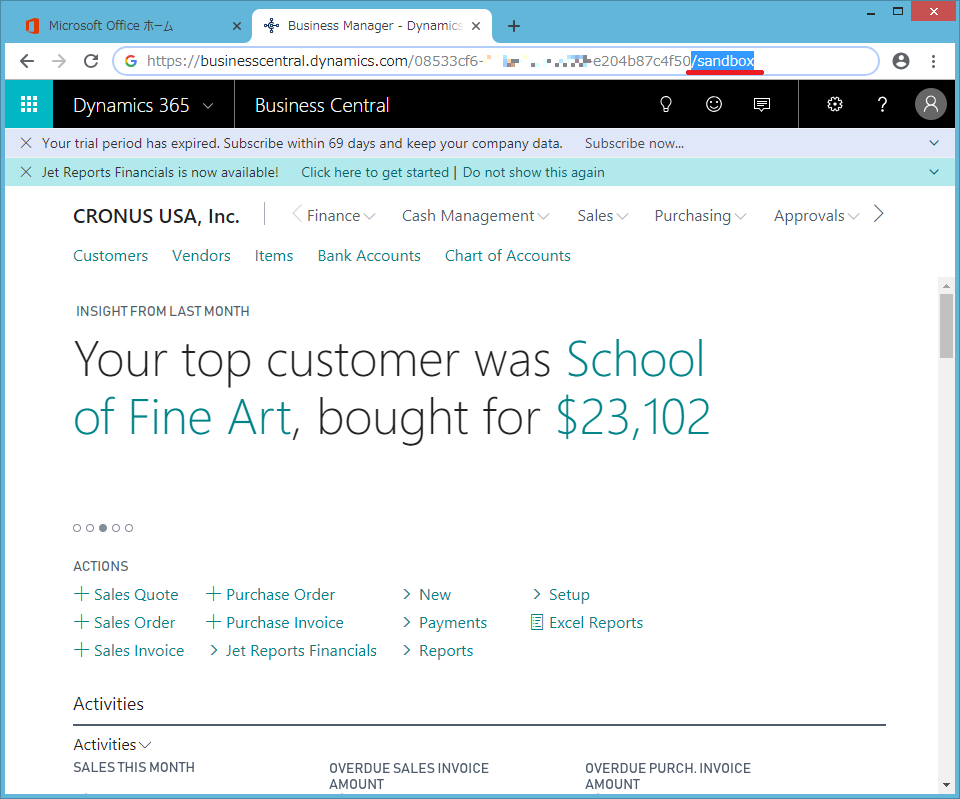The width and height of the screenshot is (960, 799).
Task: Create a new Sales Quote
Action: (x=126, y=595)
